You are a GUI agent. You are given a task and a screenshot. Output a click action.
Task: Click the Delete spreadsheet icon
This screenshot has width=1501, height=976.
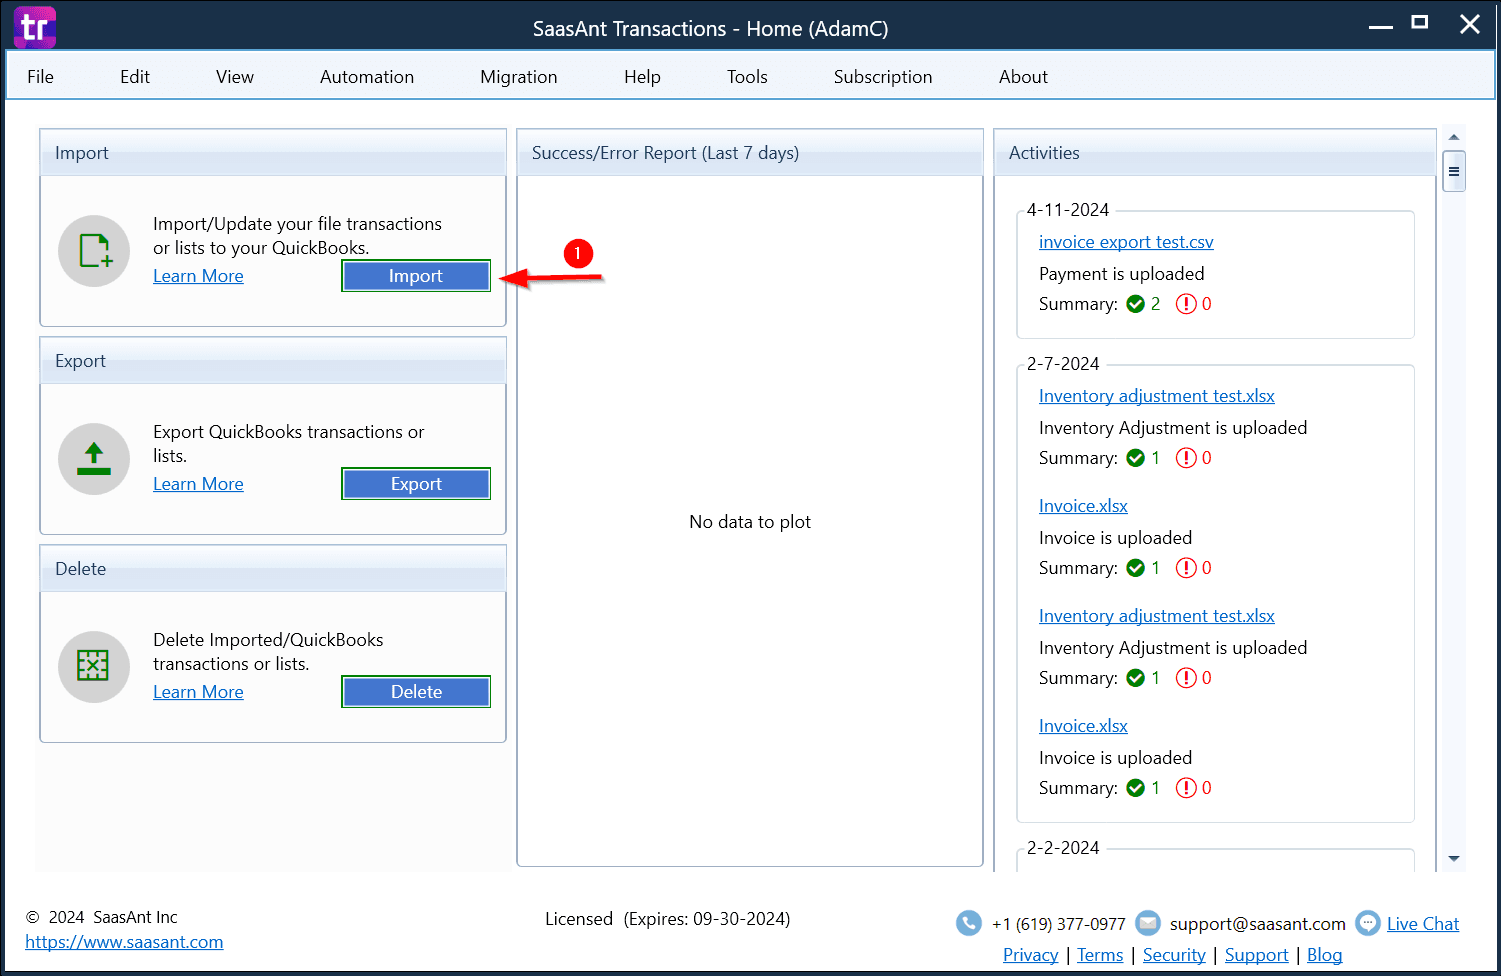[x=94, y=667]
